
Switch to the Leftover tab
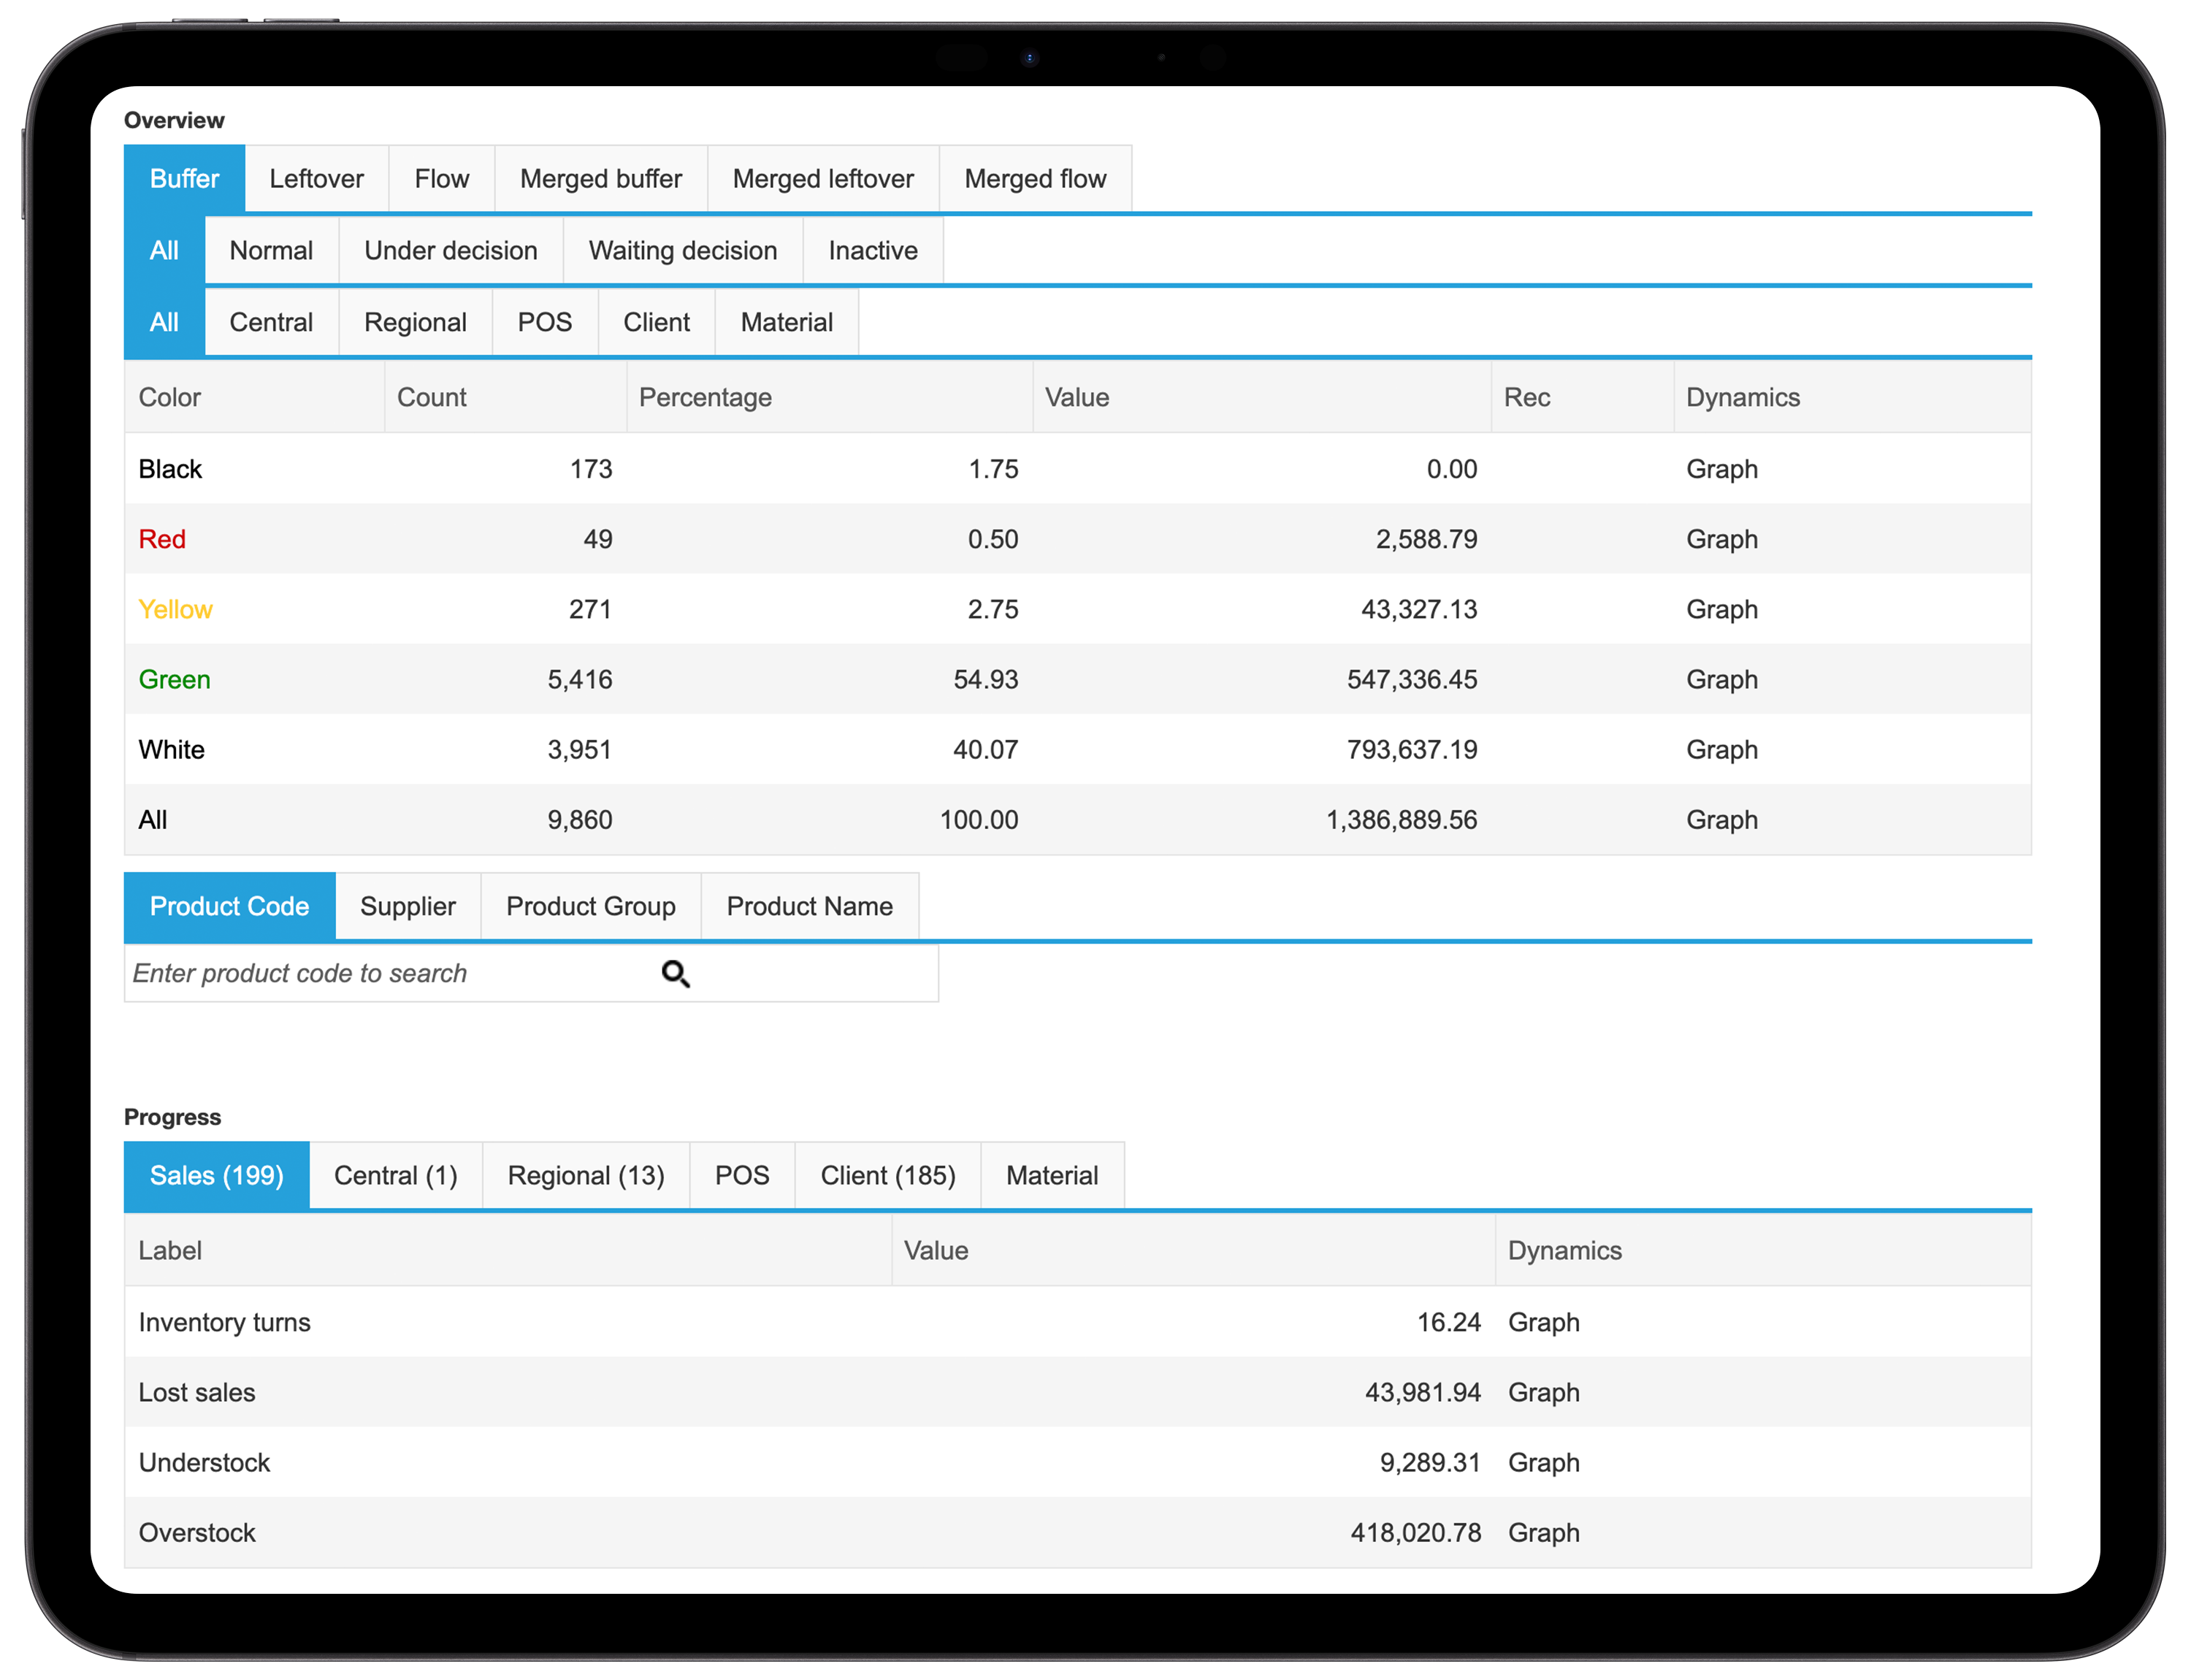[x=316, y=178]
